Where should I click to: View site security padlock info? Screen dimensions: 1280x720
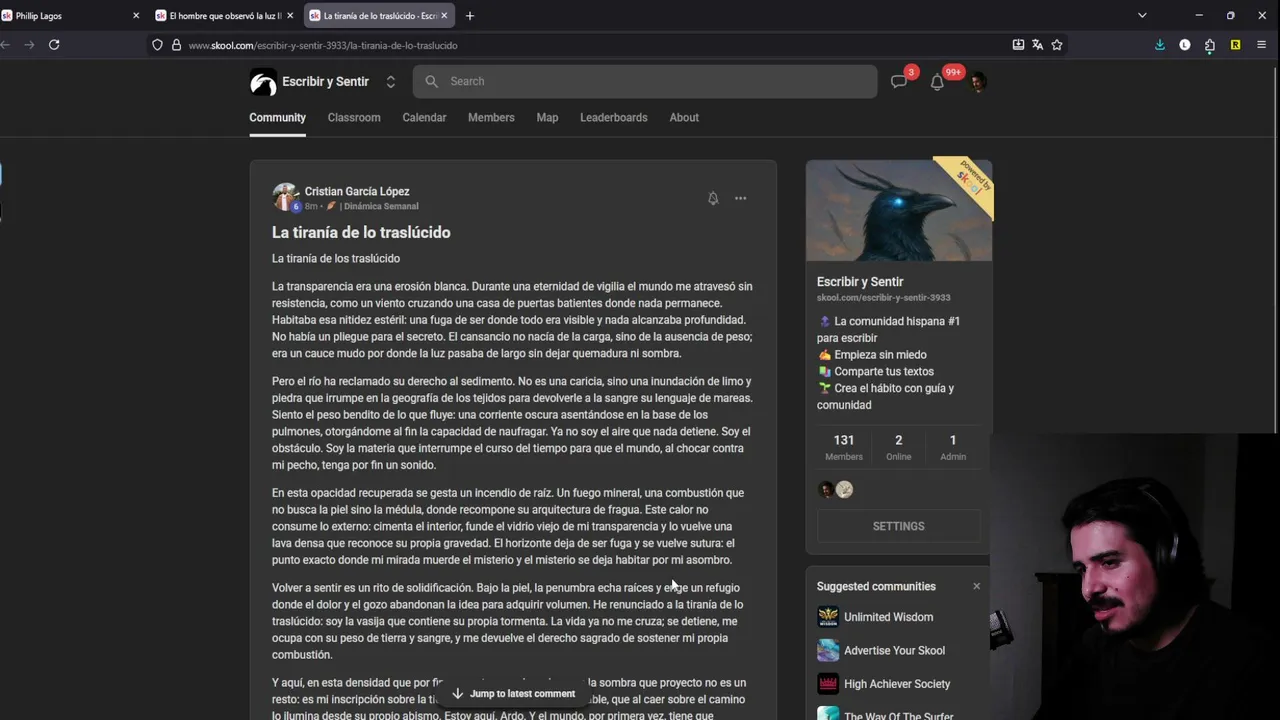(176, 45)
